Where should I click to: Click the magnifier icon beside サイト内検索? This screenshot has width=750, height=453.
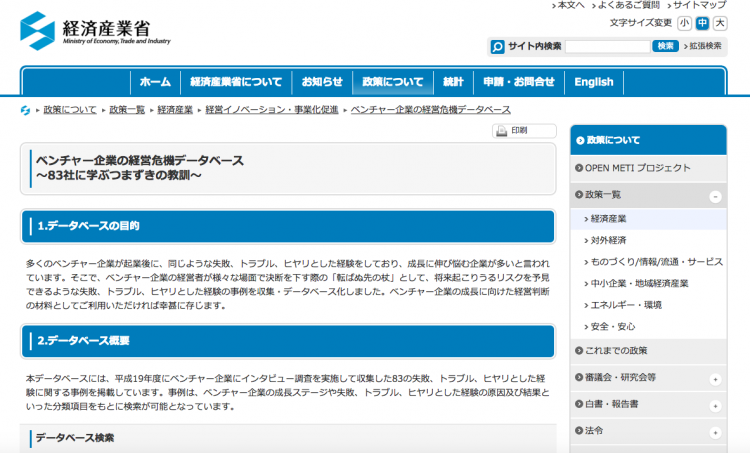pyautogui.click(x=498, y=46)
